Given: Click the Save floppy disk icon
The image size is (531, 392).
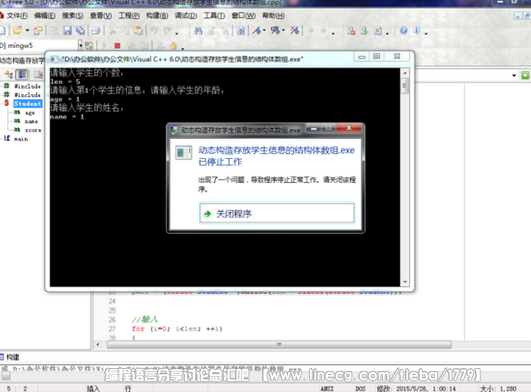Looking at the screenshot, I should 68,31.
